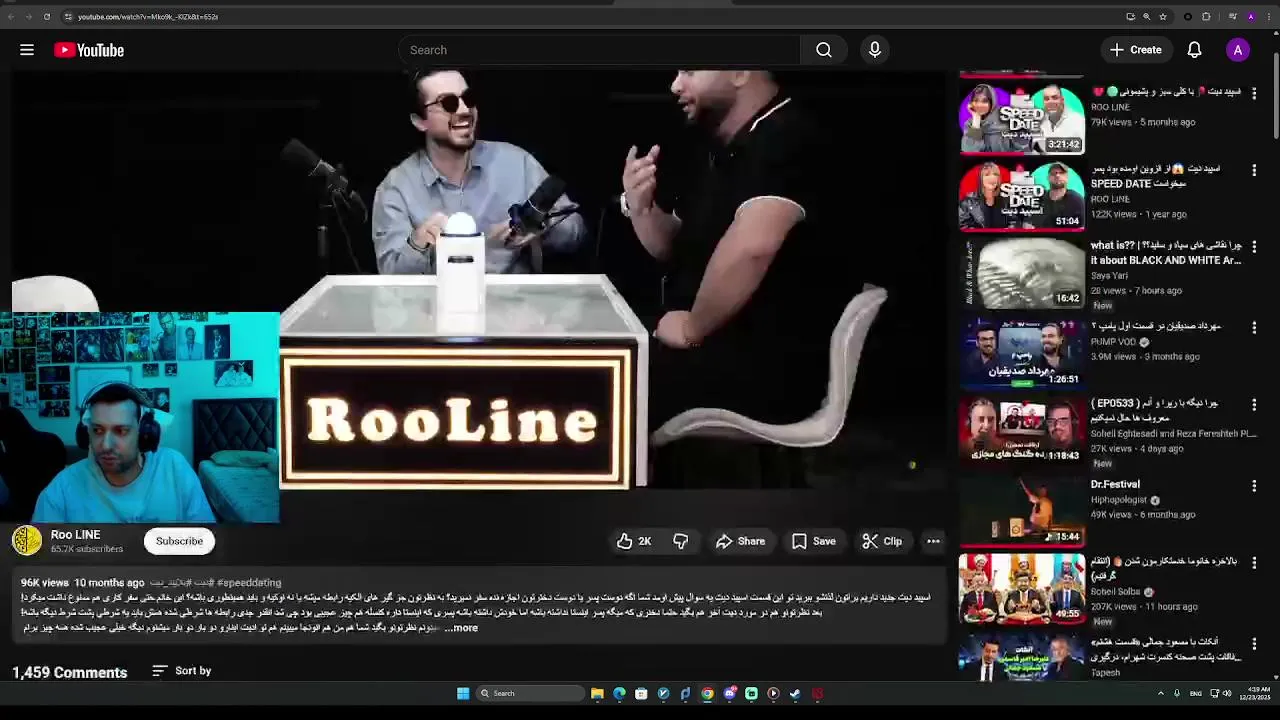Go back in the browser
Viewport: 1280px width, 720px height.
coord(11,16)
